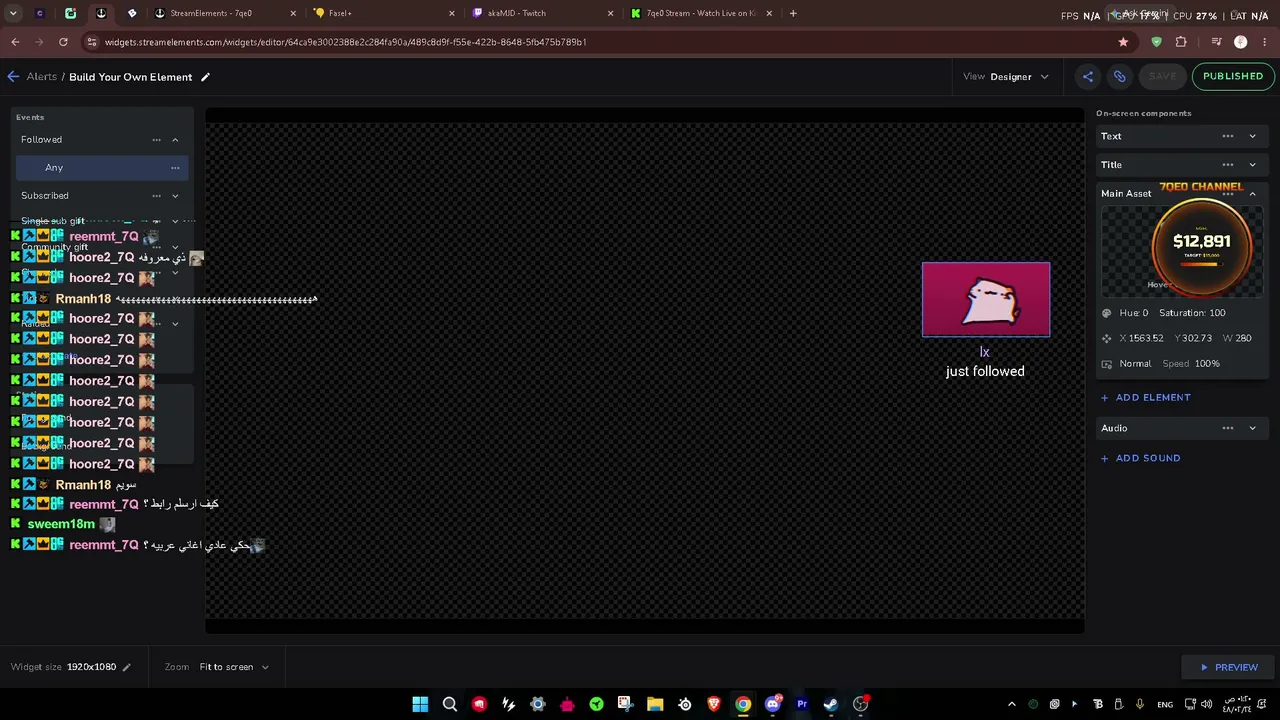Collapse the Followed event section
The height and width of the screenshot is (720, 1280).
pos(175,140)
